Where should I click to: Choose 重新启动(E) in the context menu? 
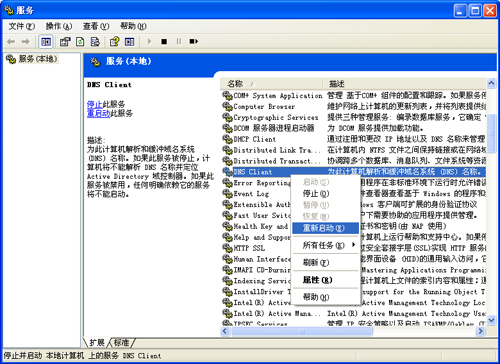click(x=326, y=228)
